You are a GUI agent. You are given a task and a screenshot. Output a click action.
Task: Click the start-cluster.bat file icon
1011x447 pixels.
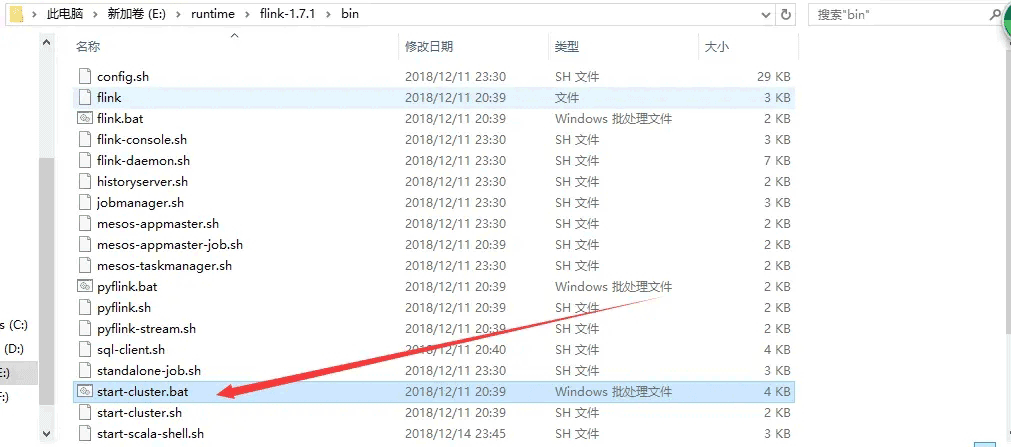click(x=85, y=391)
